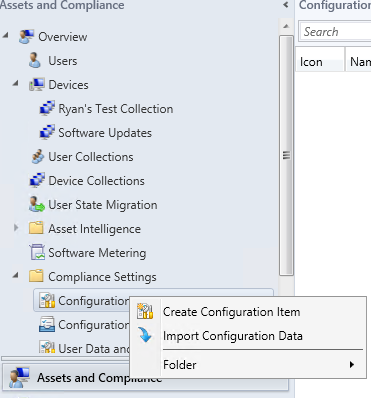Click the Device Collections icon
This screenshot has height=398, width=371.
(x=37, y=181)
